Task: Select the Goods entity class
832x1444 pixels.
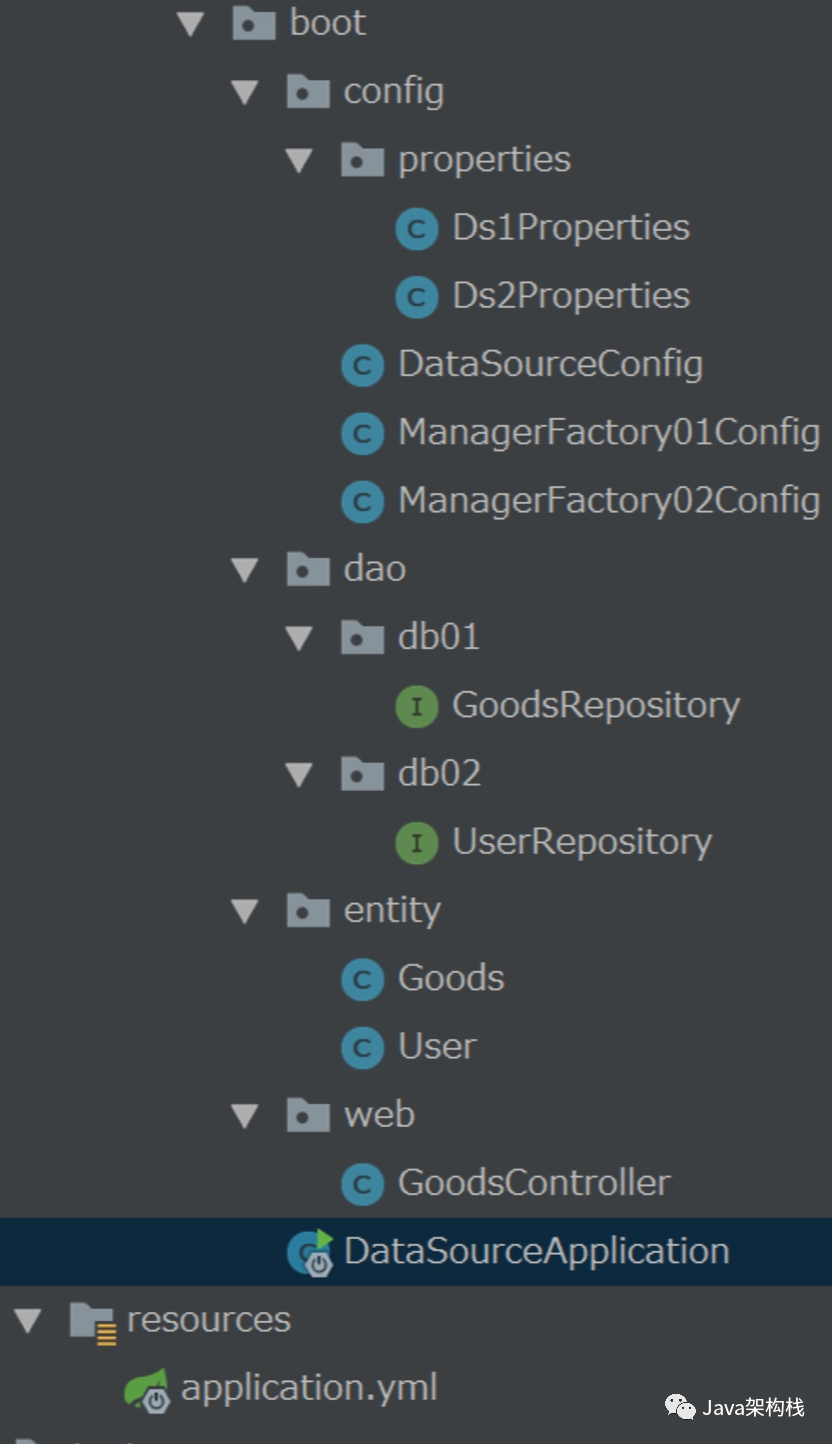Action: tap(423, 979)
